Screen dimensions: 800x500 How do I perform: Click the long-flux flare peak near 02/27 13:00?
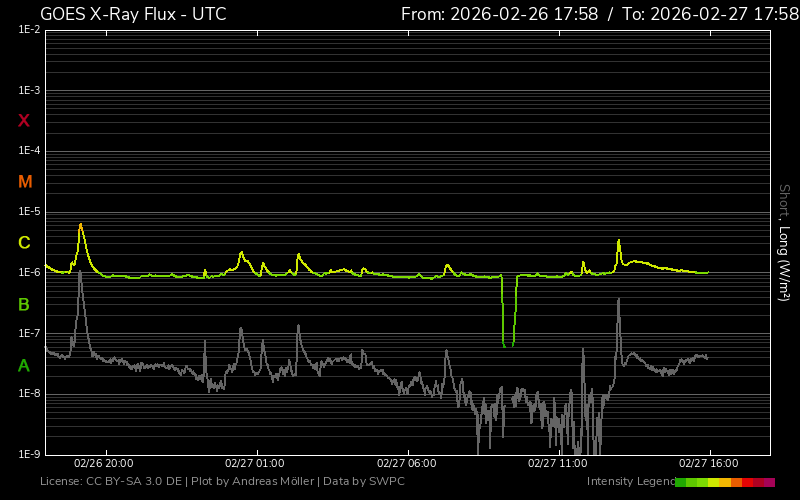619,241
